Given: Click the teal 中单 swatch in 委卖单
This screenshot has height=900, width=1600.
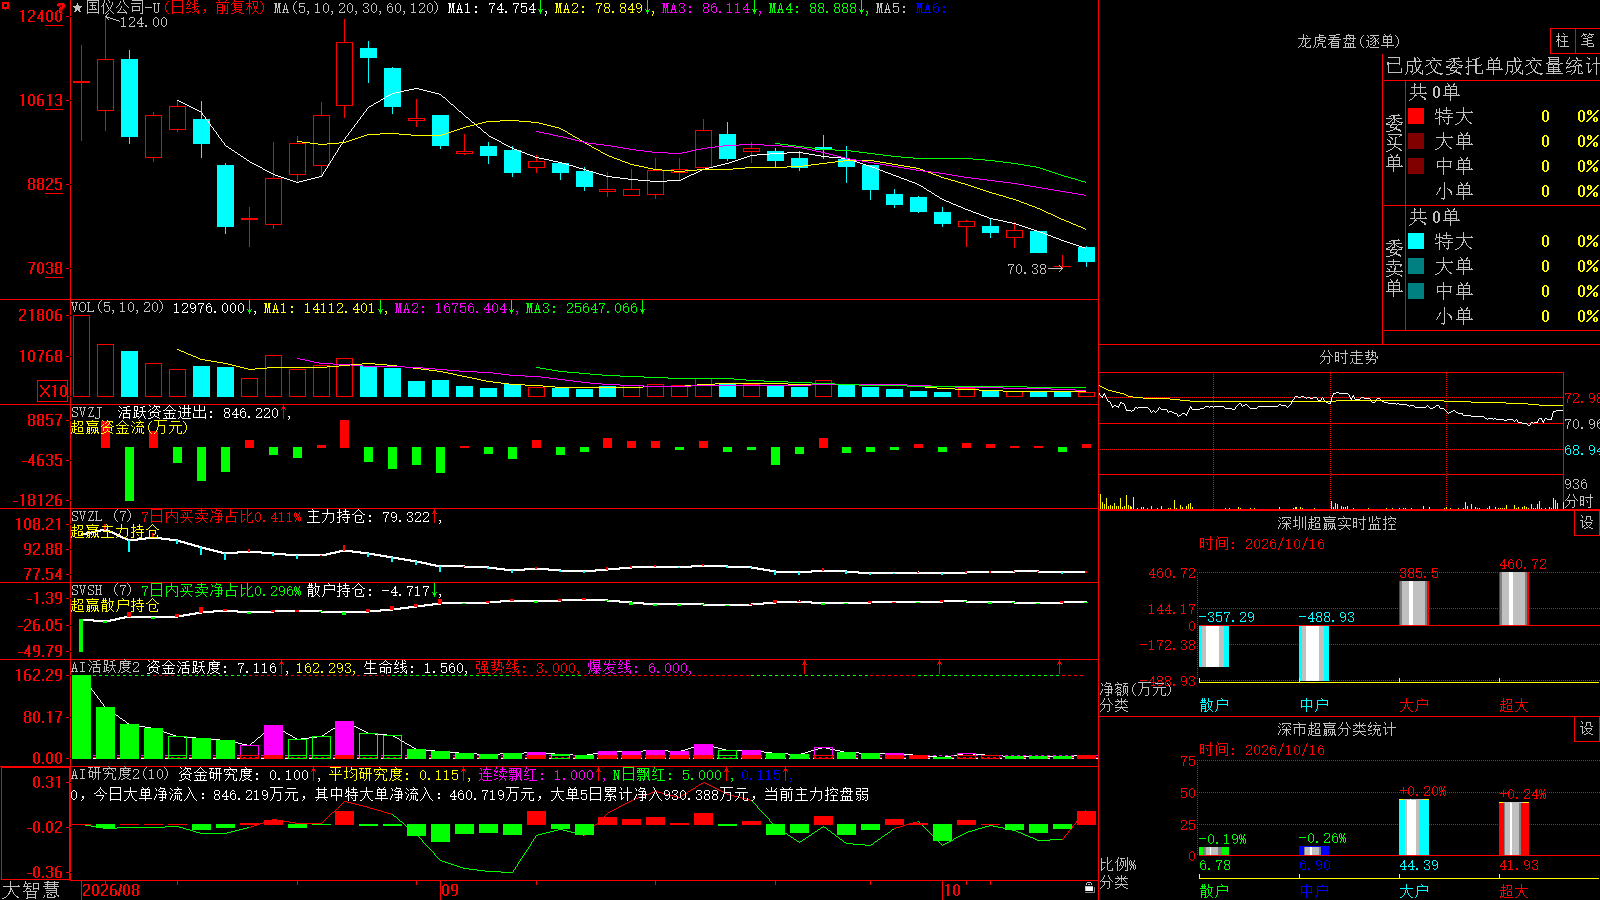Looking at the screenshot, I should (x=1416, y=291).
